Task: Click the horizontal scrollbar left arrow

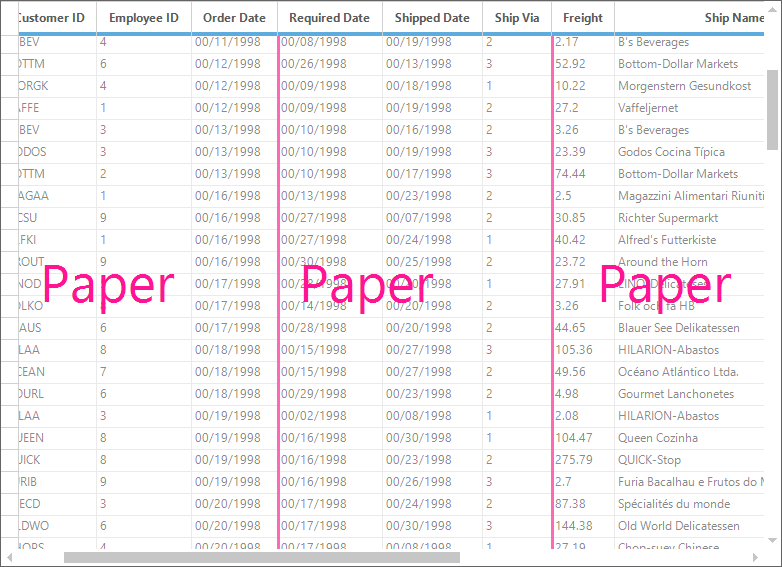Action: 9,557
